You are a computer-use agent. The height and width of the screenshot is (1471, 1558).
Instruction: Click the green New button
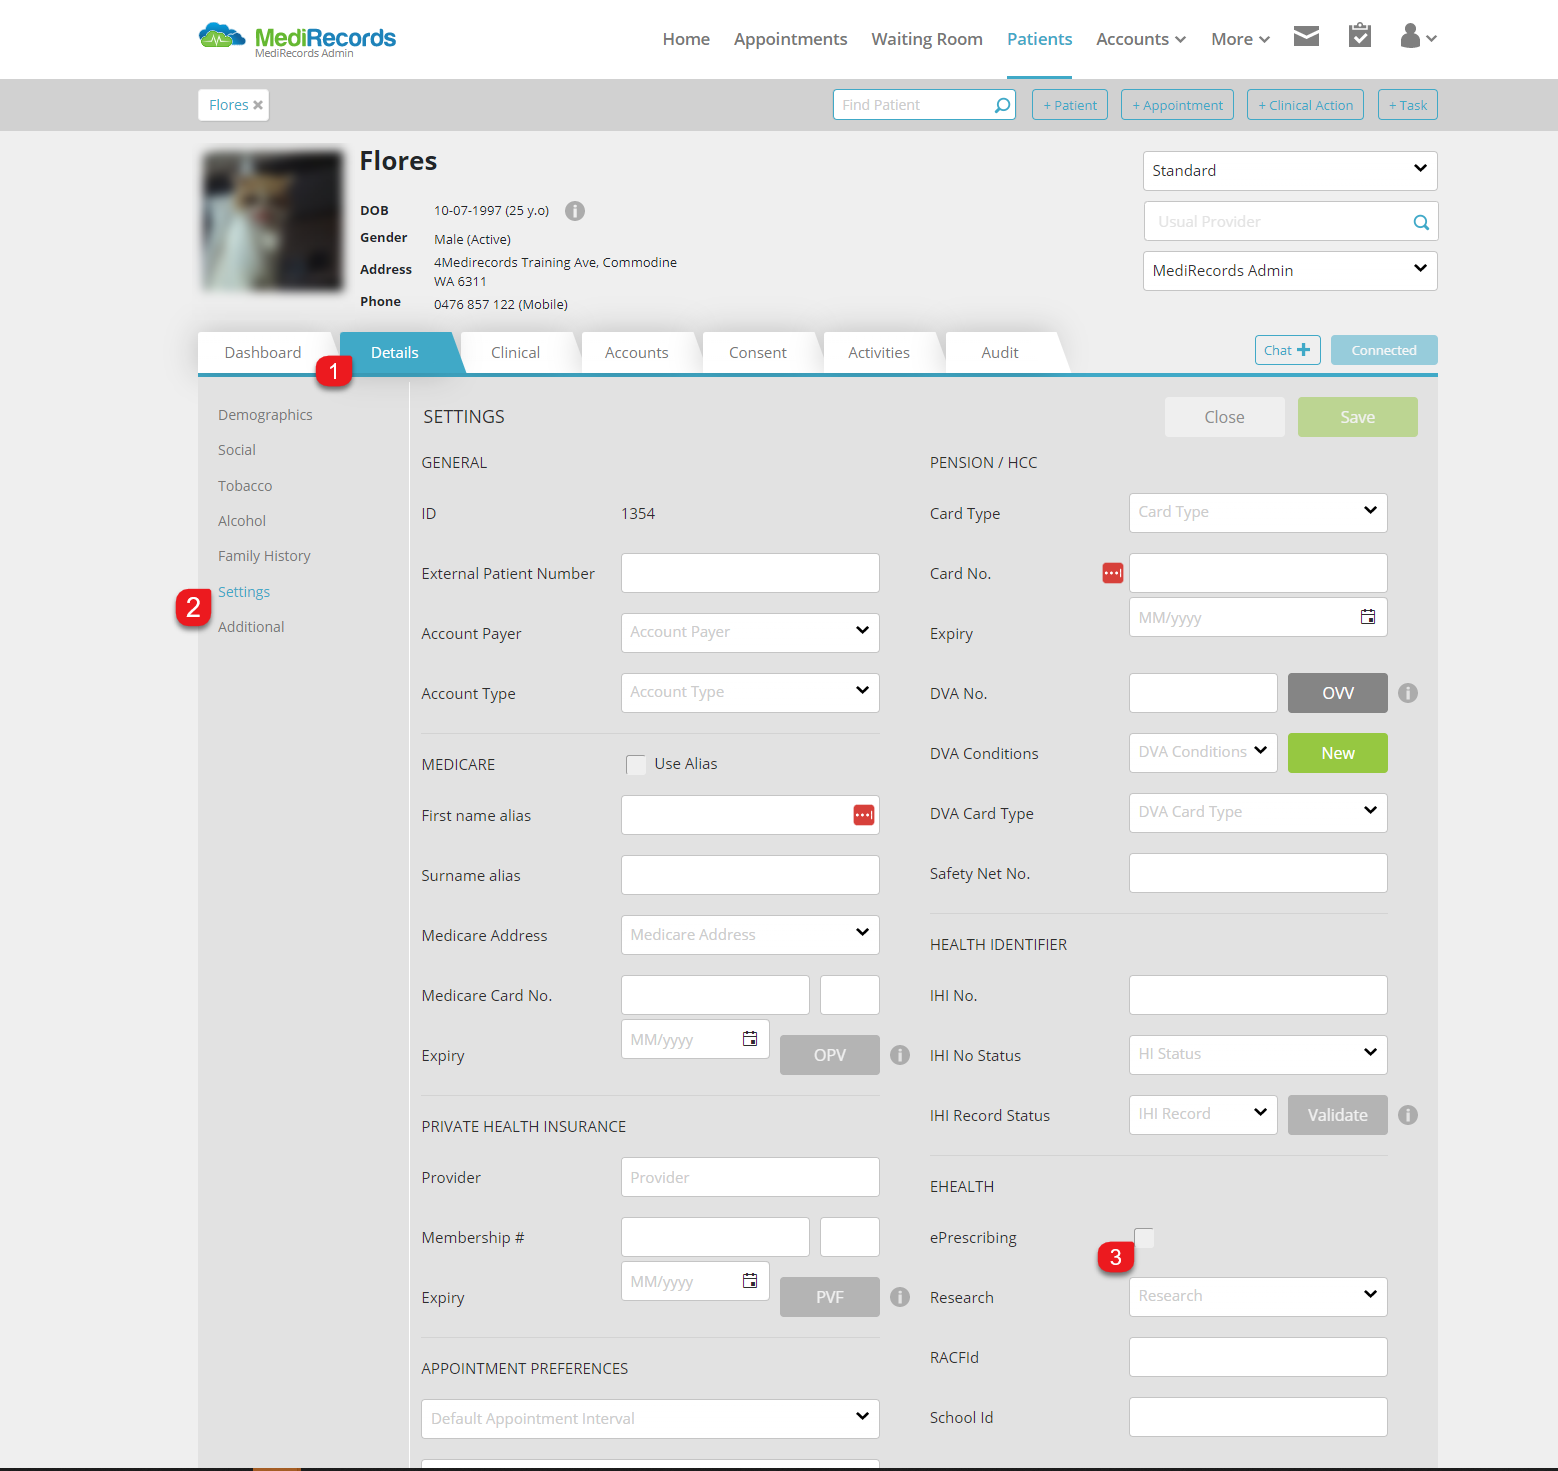(x=1337, y=753)
